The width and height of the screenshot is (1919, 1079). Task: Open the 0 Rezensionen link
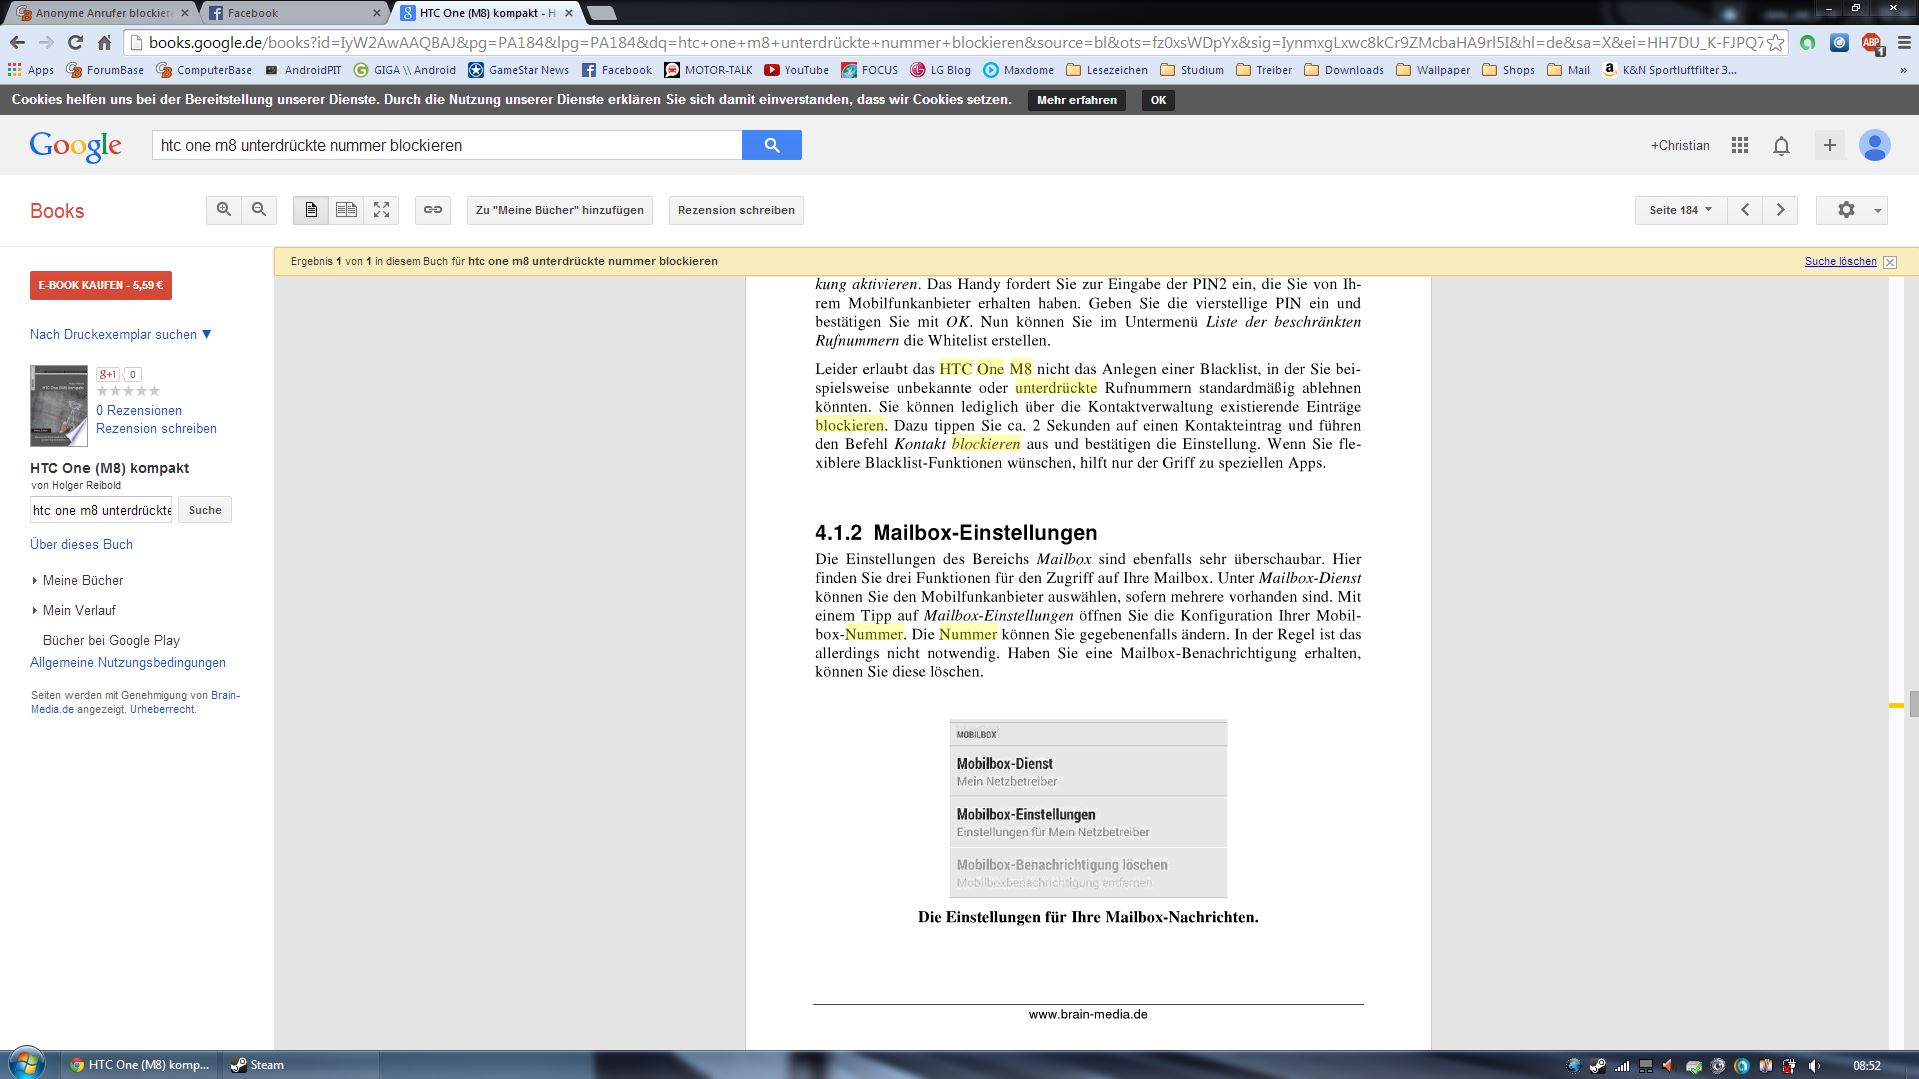pyautogui.click(x=139, y=410)
